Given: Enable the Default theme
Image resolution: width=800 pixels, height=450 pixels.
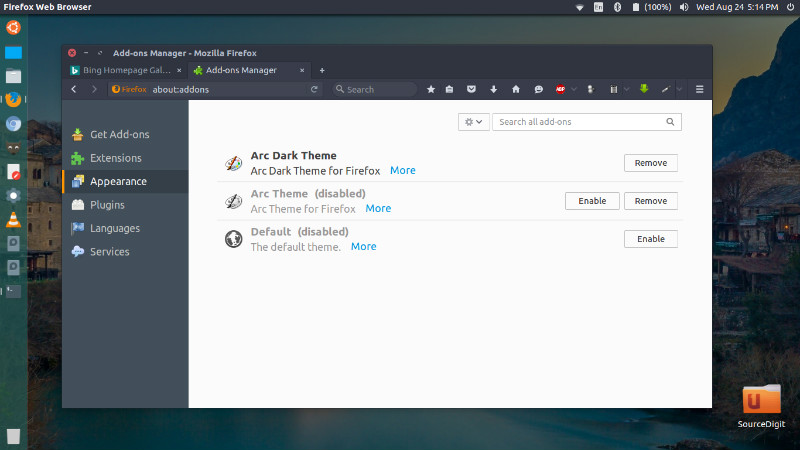Looking at the screenshot, I should coord(651,239).
